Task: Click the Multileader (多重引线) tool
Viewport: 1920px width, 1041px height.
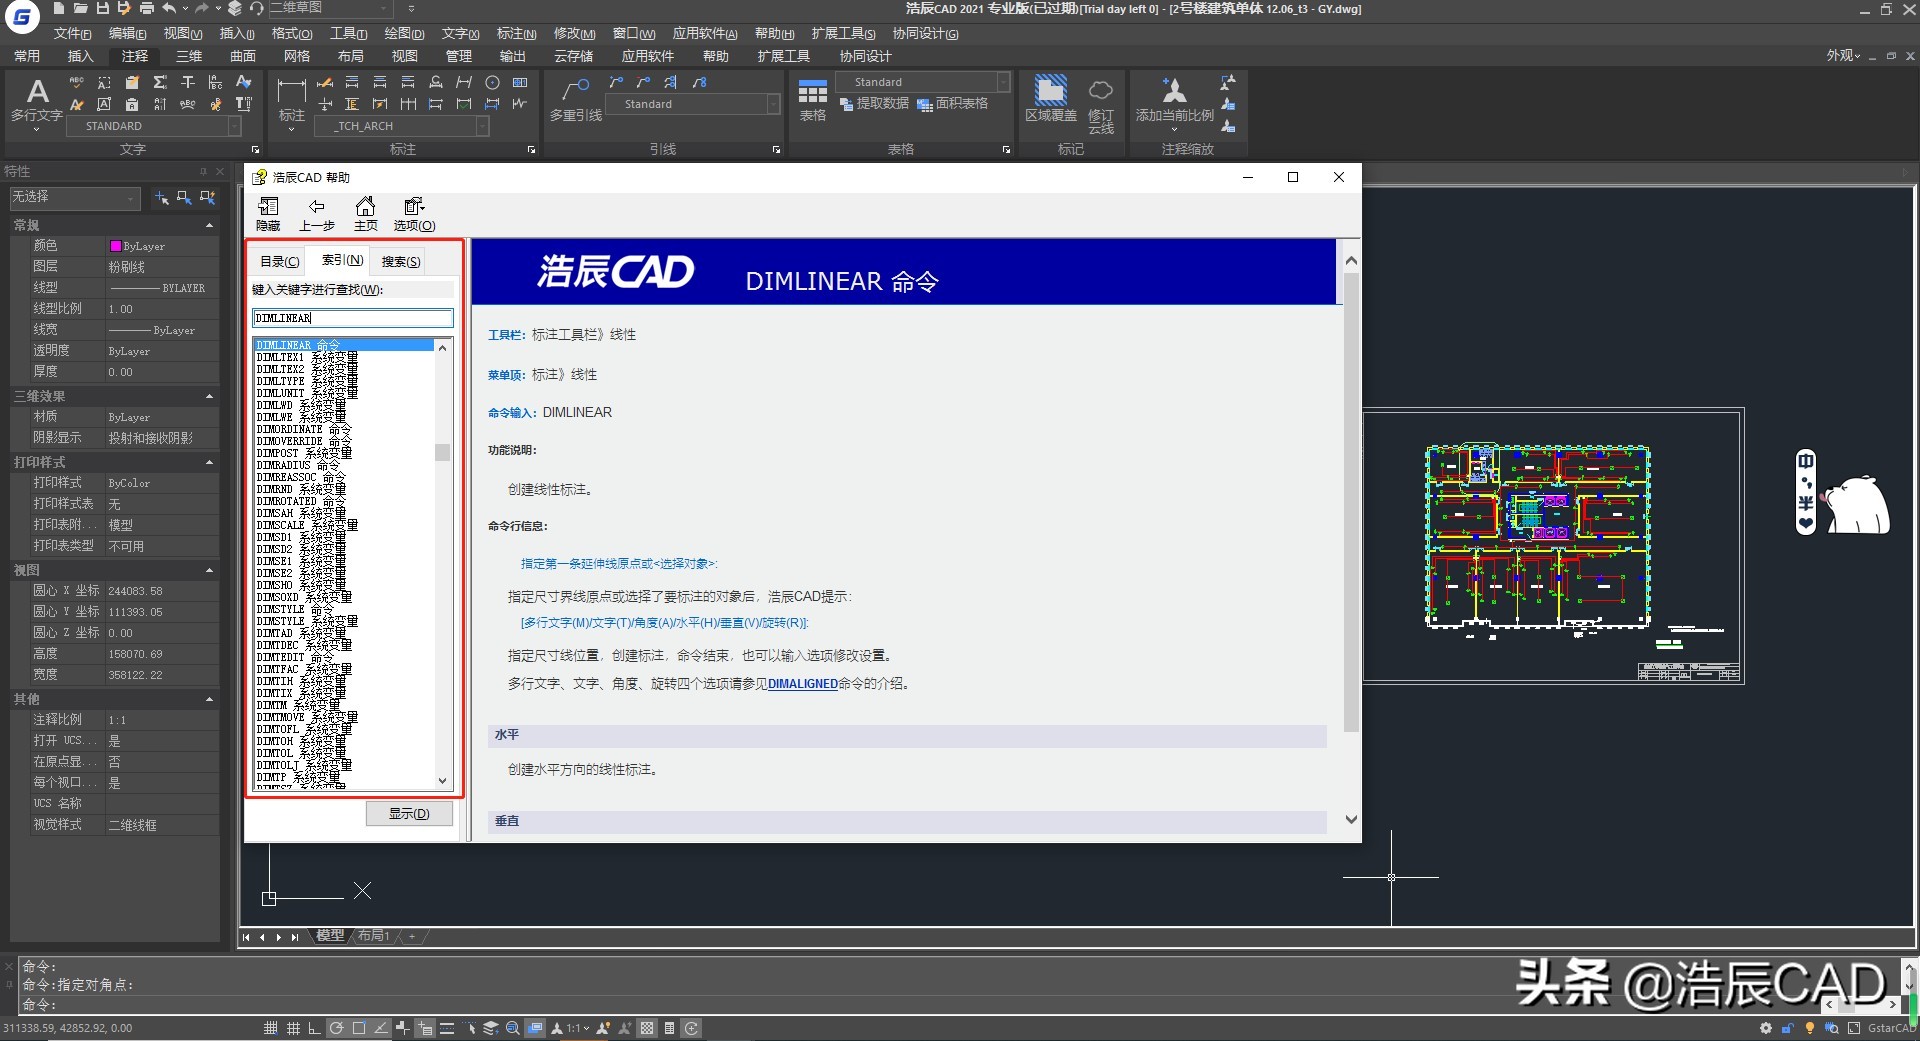Action: (576, 101)
